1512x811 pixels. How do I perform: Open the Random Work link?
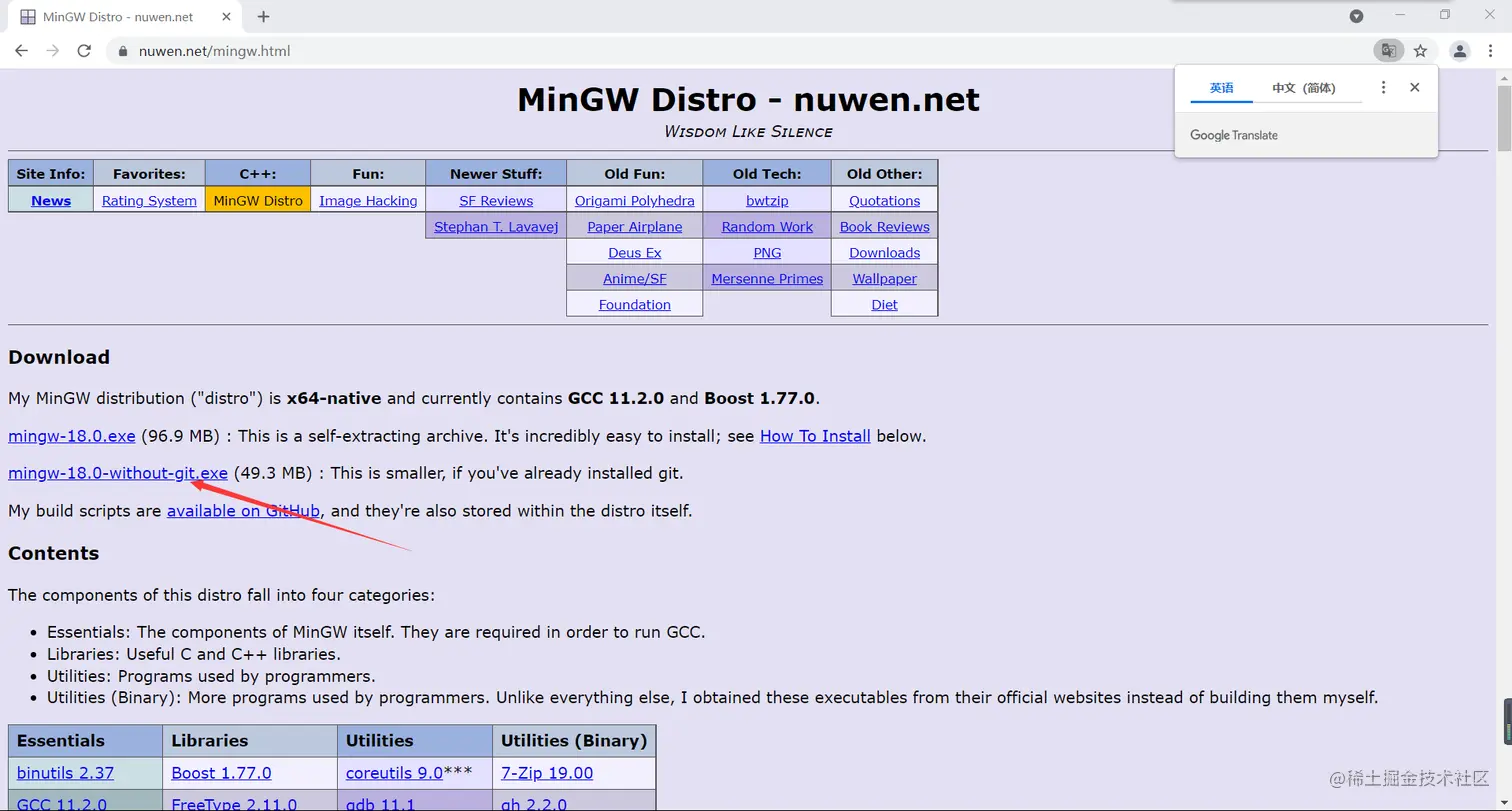767,226
